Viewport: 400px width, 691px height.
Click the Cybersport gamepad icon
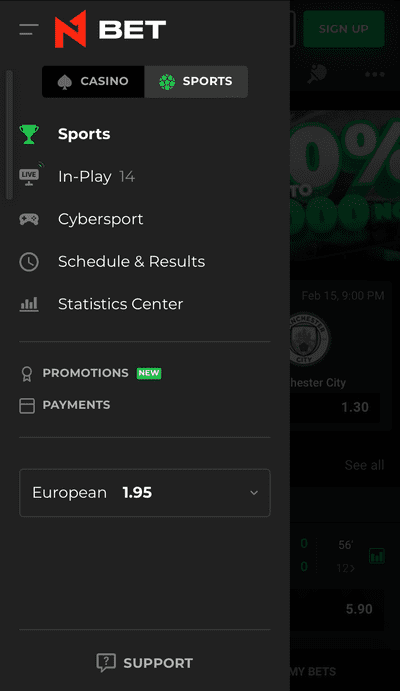tap(29, 219)
